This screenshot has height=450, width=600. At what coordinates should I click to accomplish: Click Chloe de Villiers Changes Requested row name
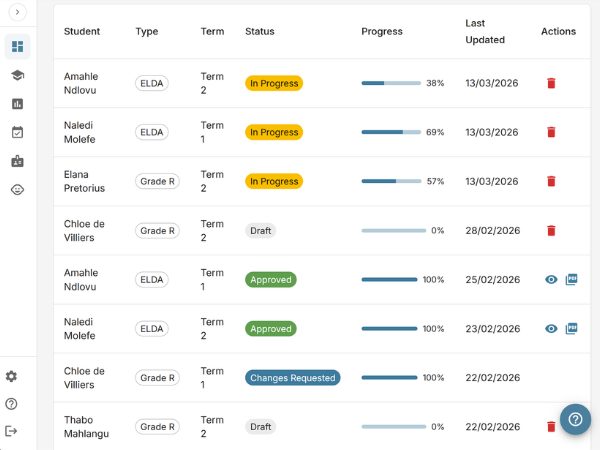pyautogui.click(x=84, y=378)
